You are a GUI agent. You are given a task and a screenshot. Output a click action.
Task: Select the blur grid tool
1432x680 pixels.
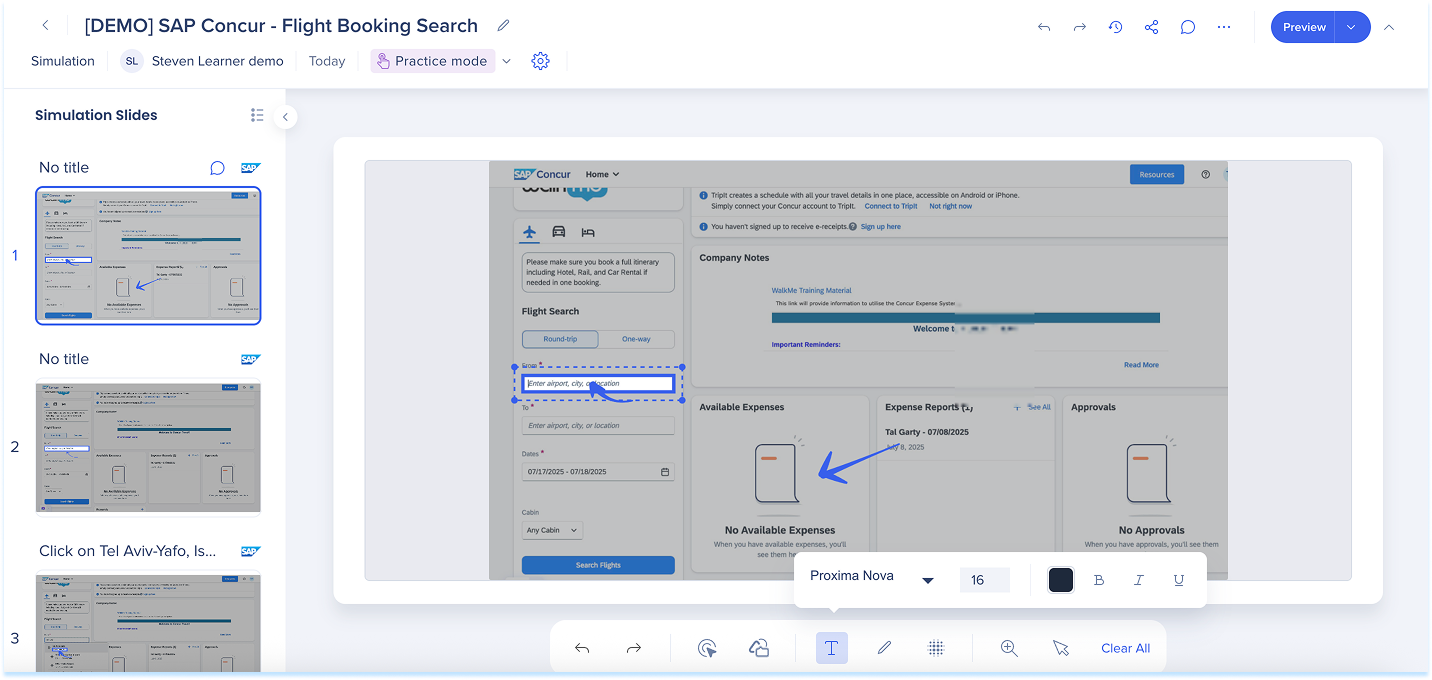pos(936,648)
